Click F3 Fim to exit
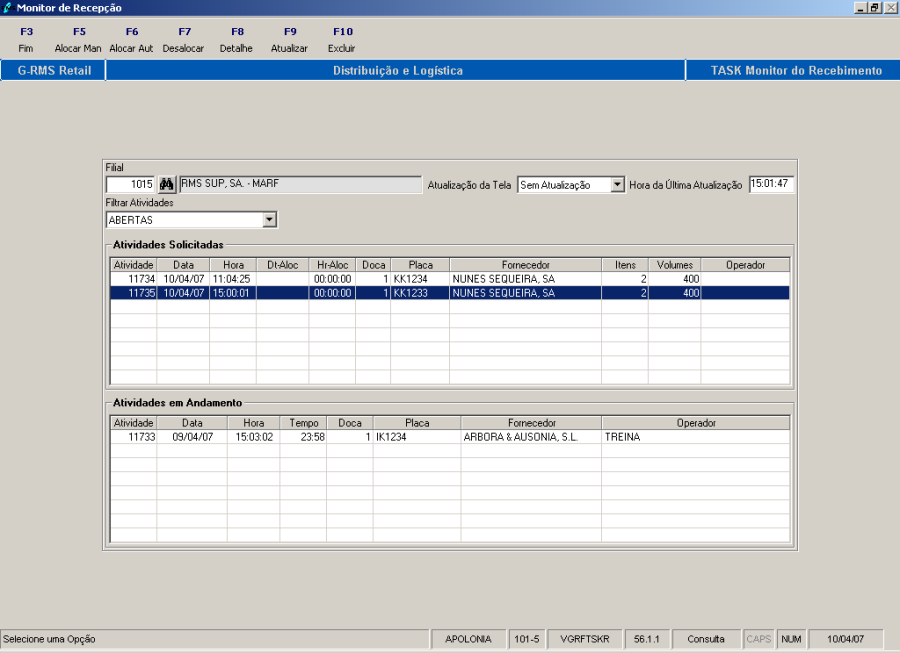Screen dimensions: 900x653 pyautogui.click(x=26, y=40)
